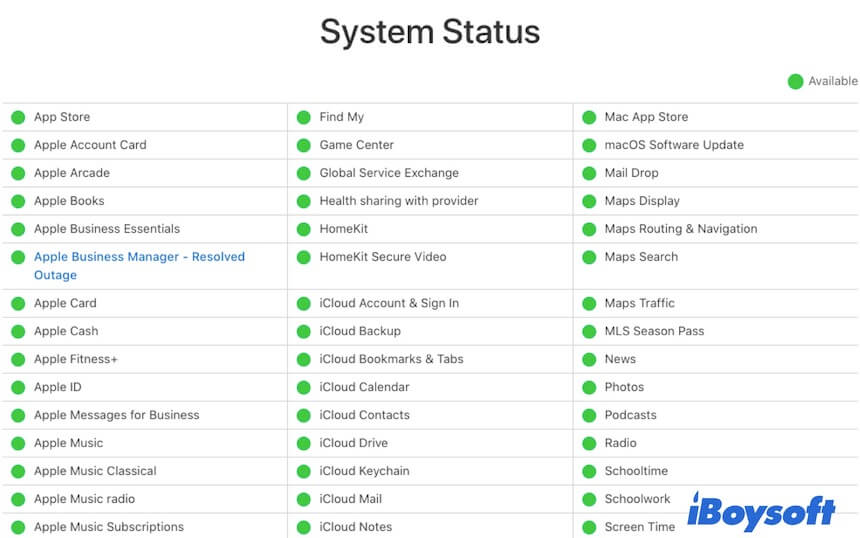Click status dot for Podcasts

(590, 416)
